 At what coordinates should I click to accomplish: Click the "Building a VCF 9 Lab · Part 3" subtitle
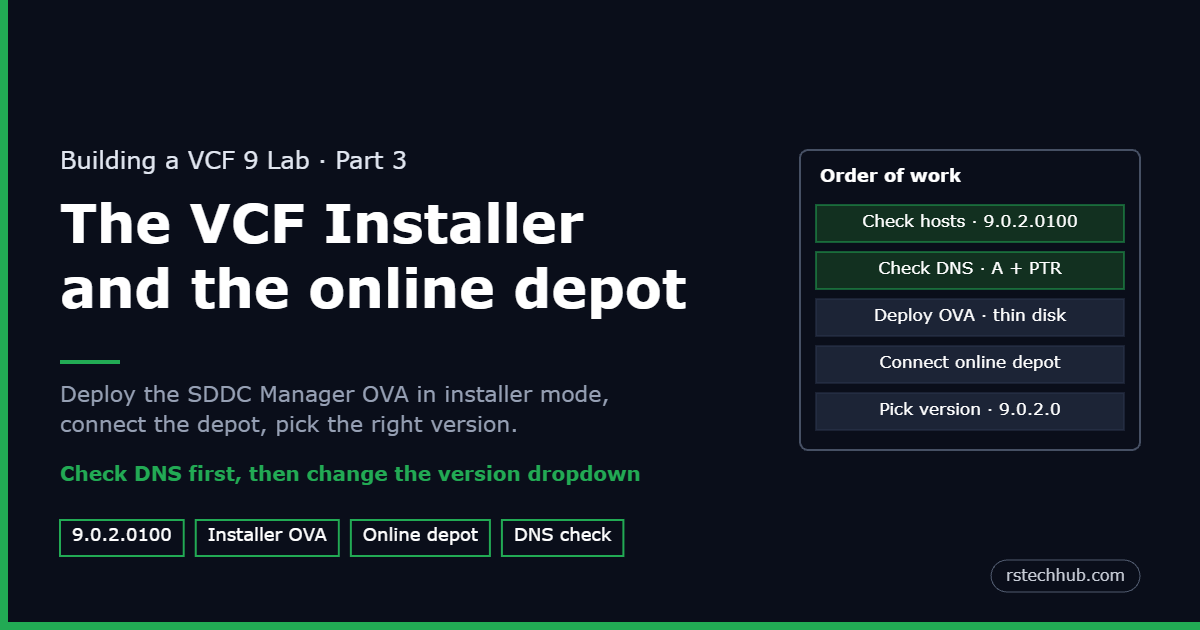click(x=233, y=160)
